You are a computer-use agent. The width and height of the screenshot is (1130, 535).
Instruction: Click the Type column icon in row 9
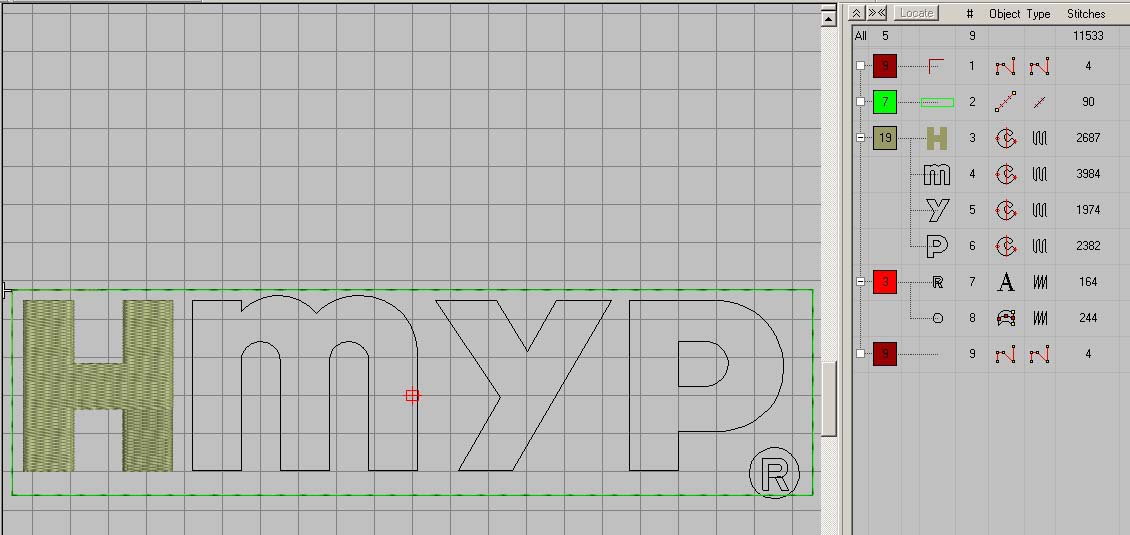coord(1039,354)
